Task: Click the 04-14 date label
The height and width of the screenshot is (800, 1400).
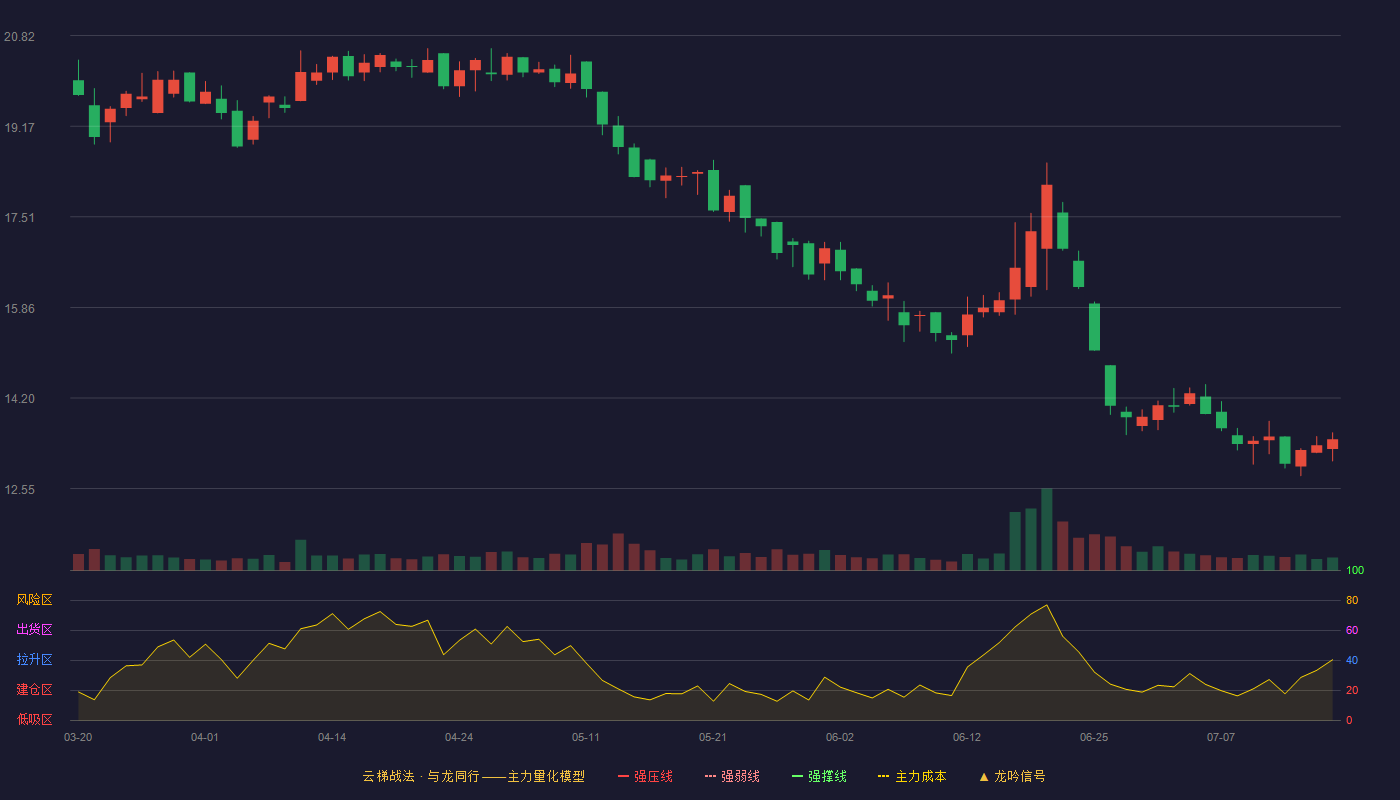Action: tap(332, 737)
